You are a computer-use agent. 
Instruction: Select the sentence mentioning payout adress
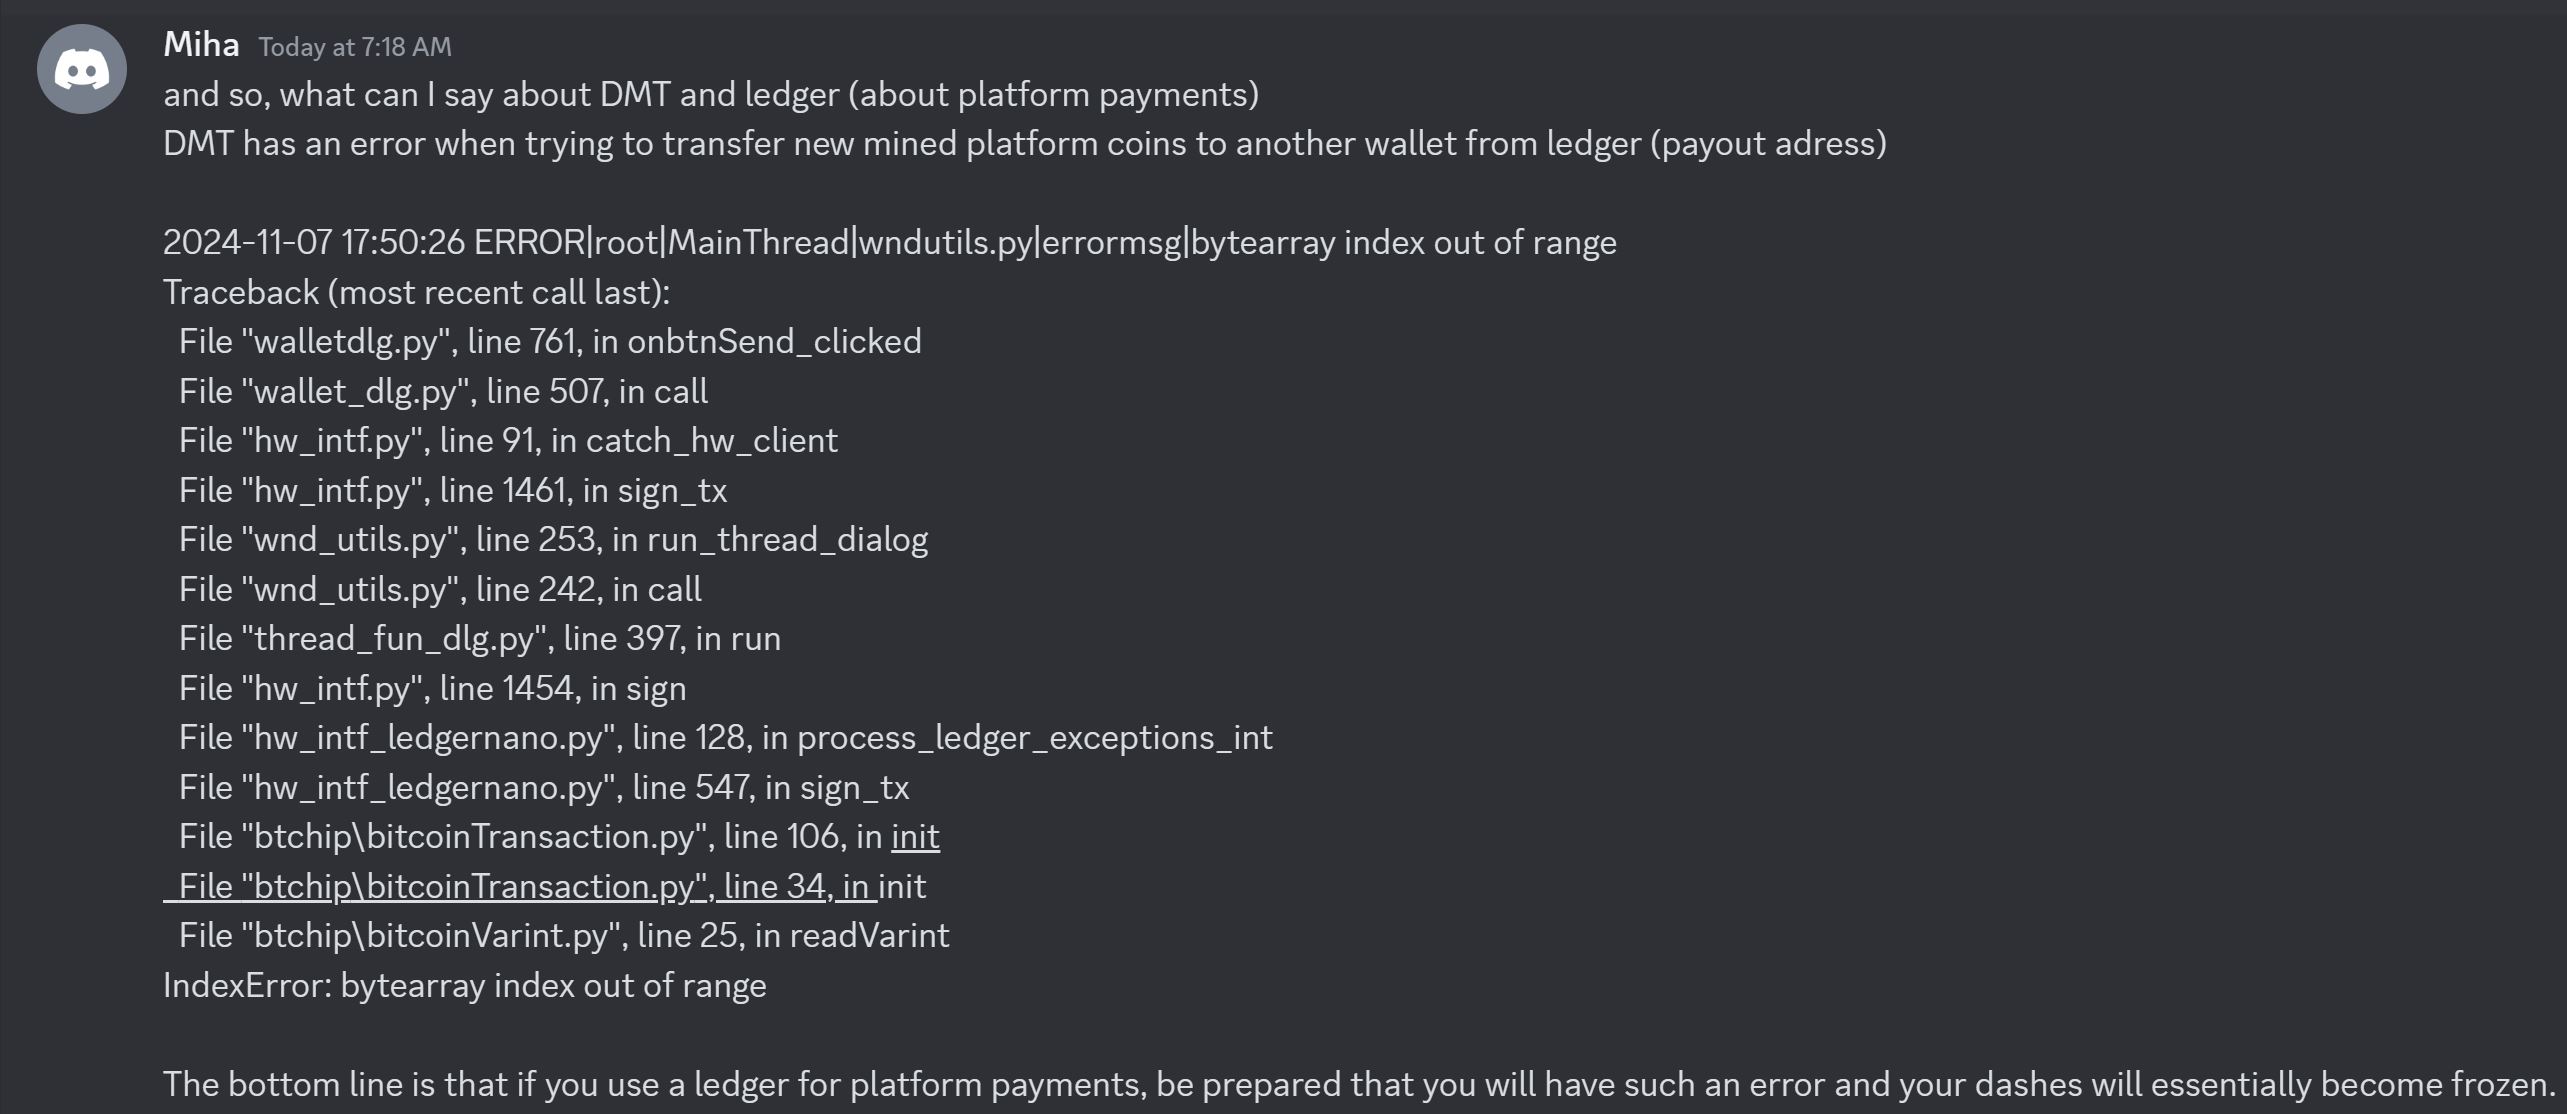coord(1025,143)
